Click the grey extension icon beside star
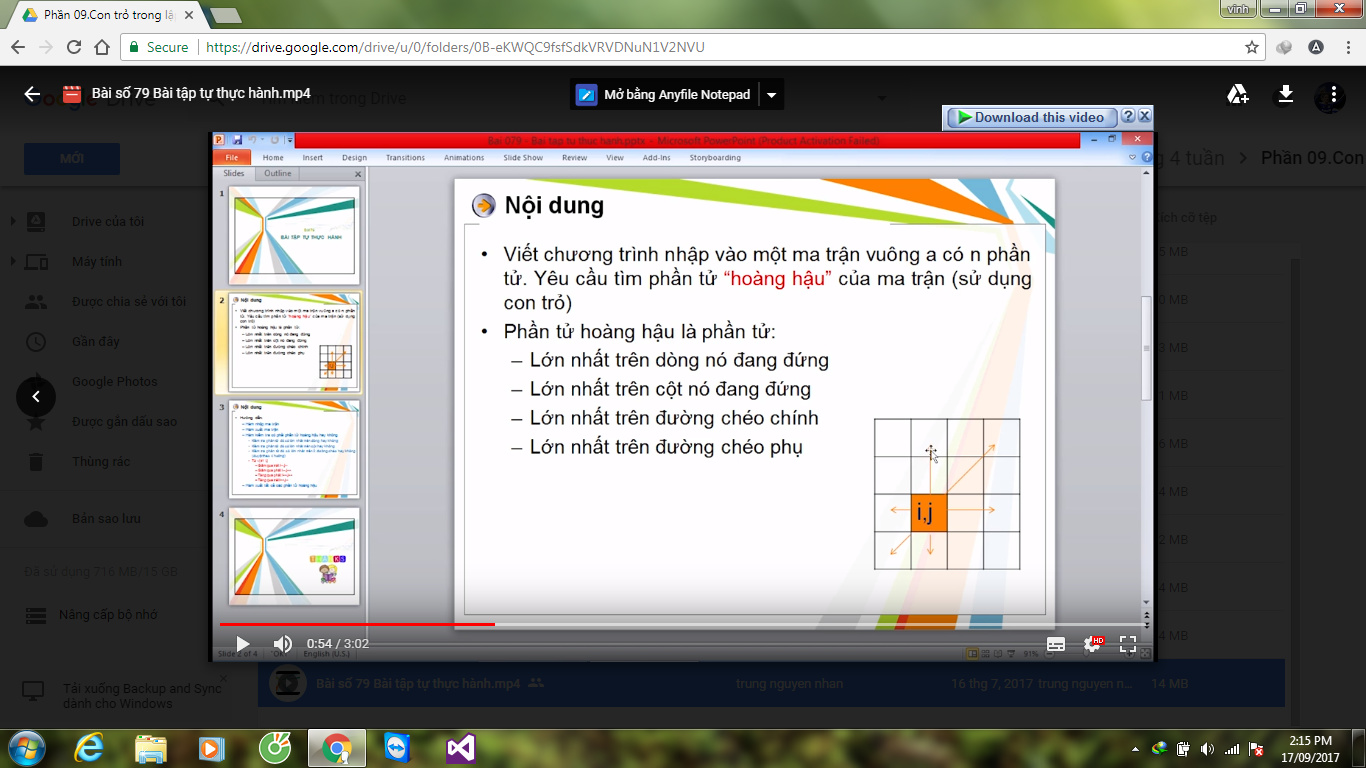 pos(1285,47)
